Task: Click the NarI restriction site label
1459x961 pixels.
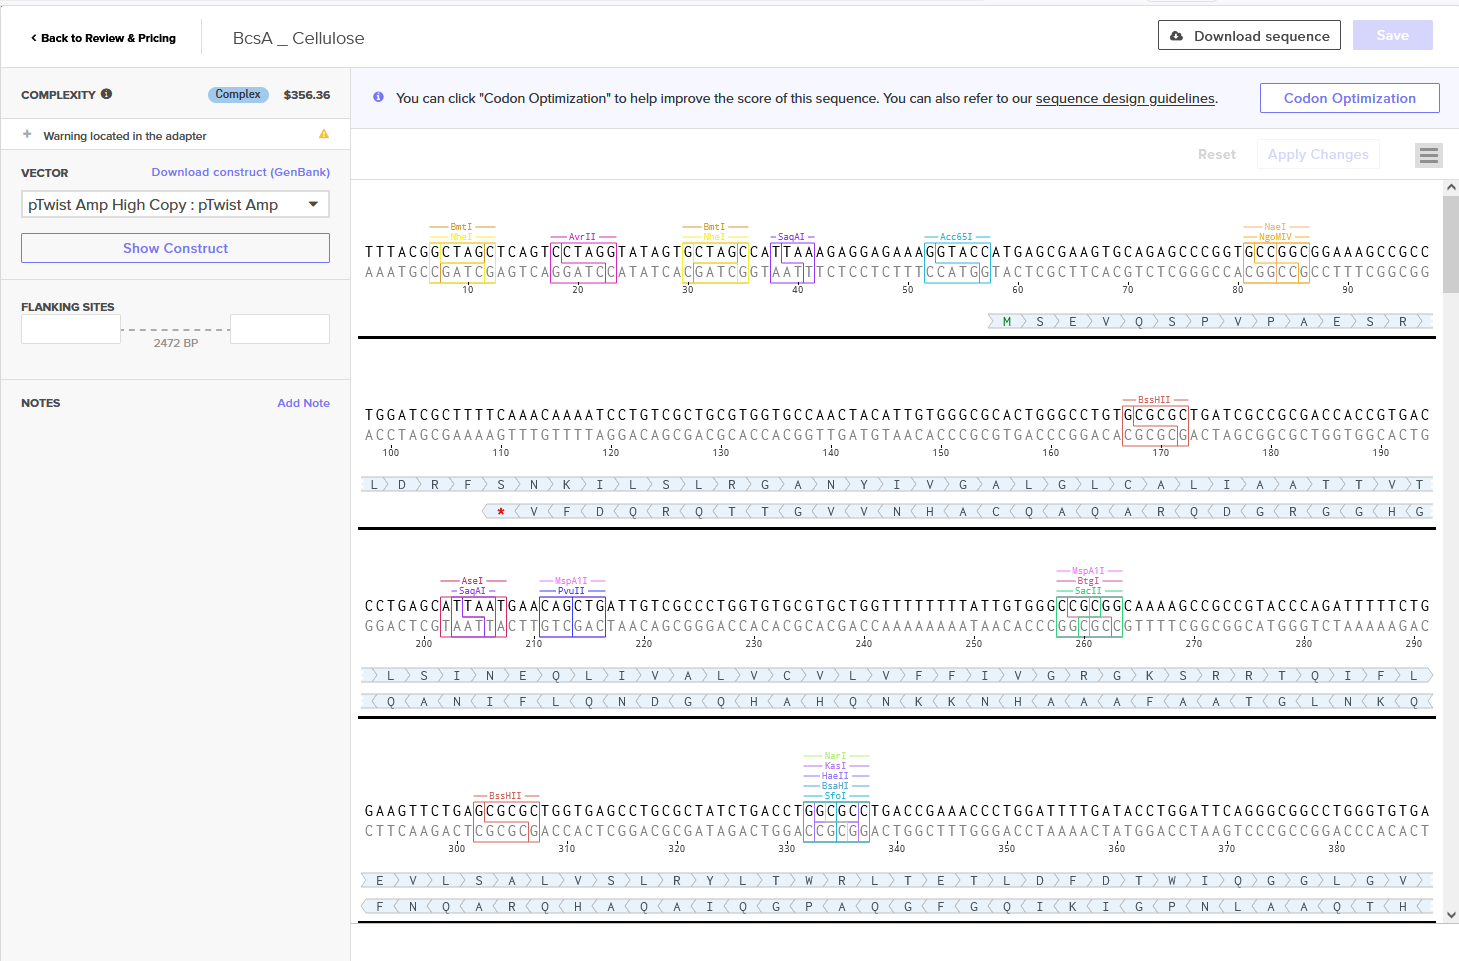Action: click(834, 755)
